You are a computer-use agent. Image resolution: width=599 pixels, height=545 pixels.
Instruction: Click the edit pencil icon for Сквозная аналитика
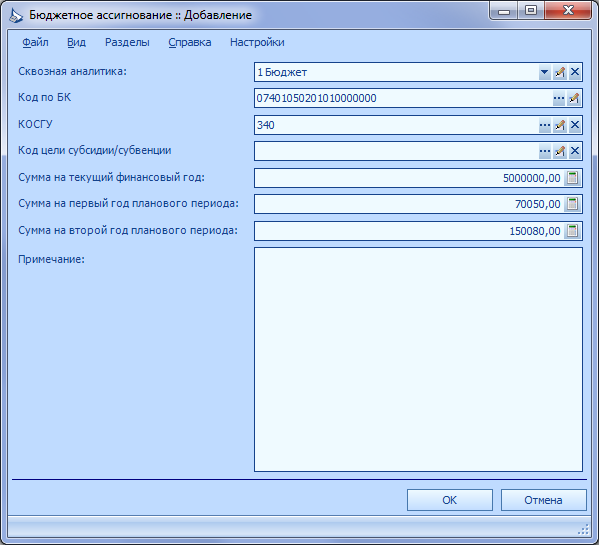pyautogui.click(x=560, y=72)
